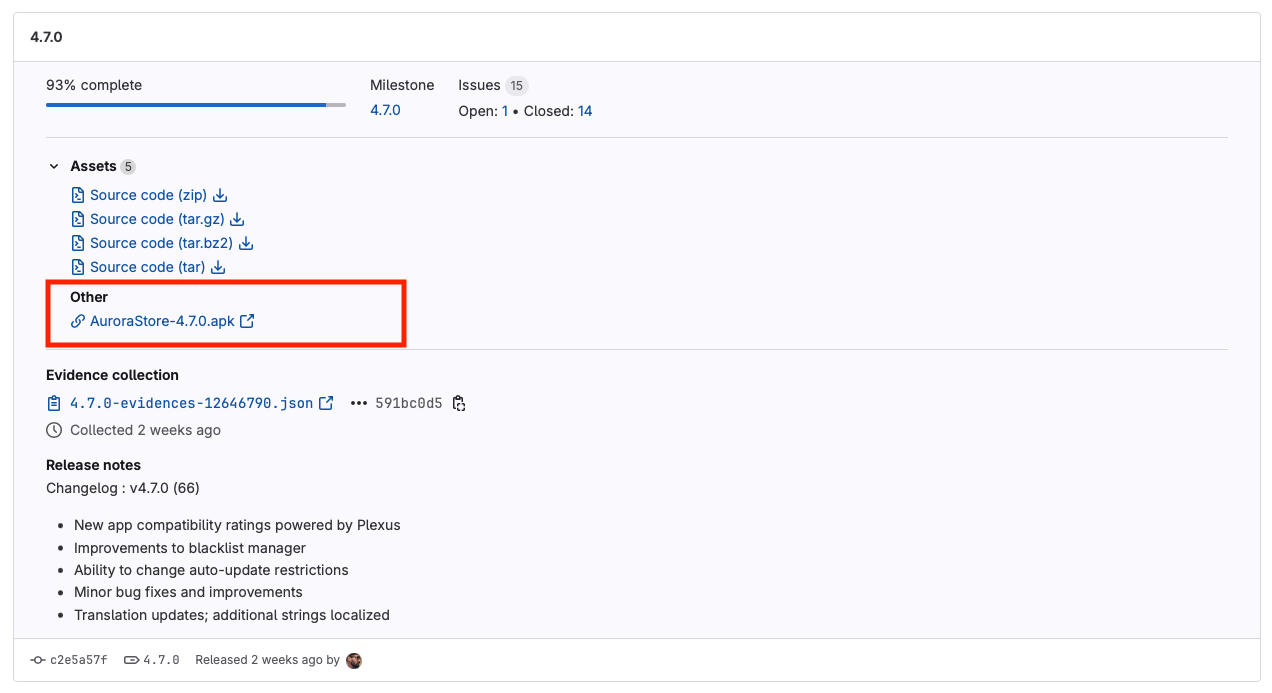The width and height of the screenshot is (1272, 693).
Task: Open the 4.7.0 milestone link
Action: (385, 110)
